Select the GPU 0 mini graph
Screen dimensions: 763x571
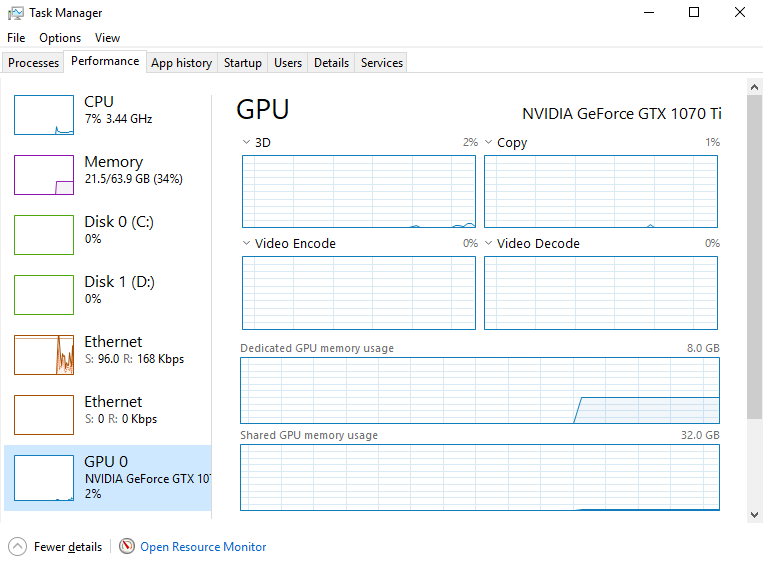(x=44, y=478)
